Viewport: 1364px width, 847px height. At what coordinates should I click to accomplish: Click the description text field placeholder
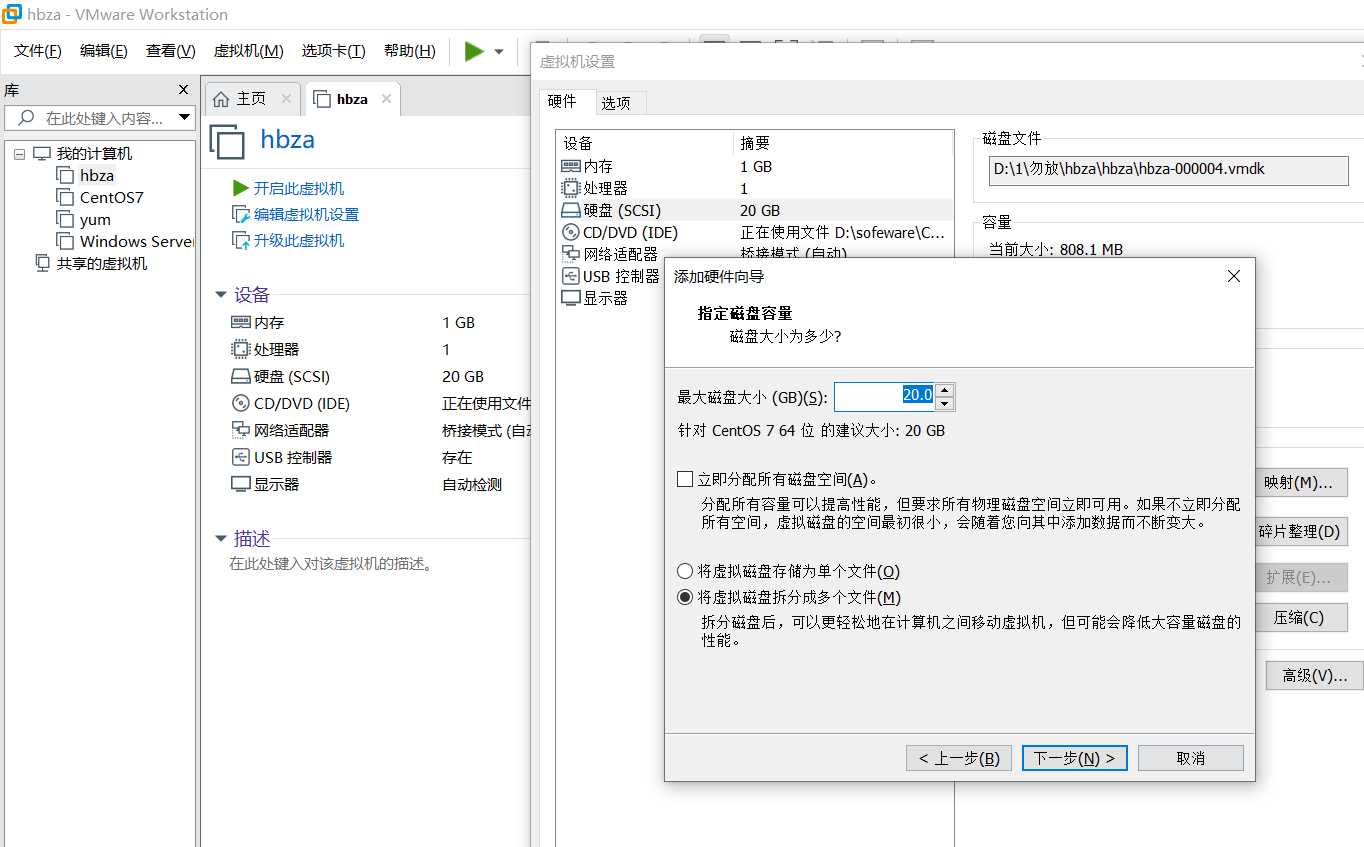coord(331,564)
